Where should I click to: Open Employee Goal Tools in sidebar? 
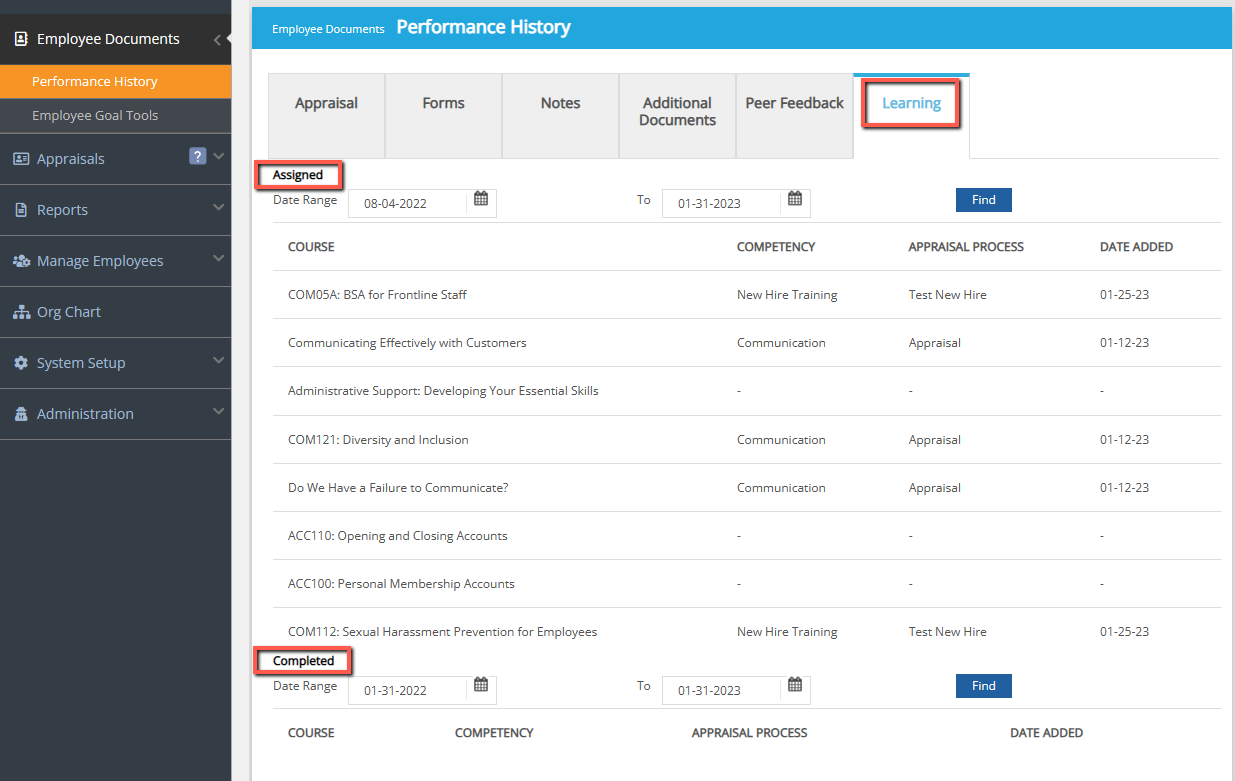[116, 116]
